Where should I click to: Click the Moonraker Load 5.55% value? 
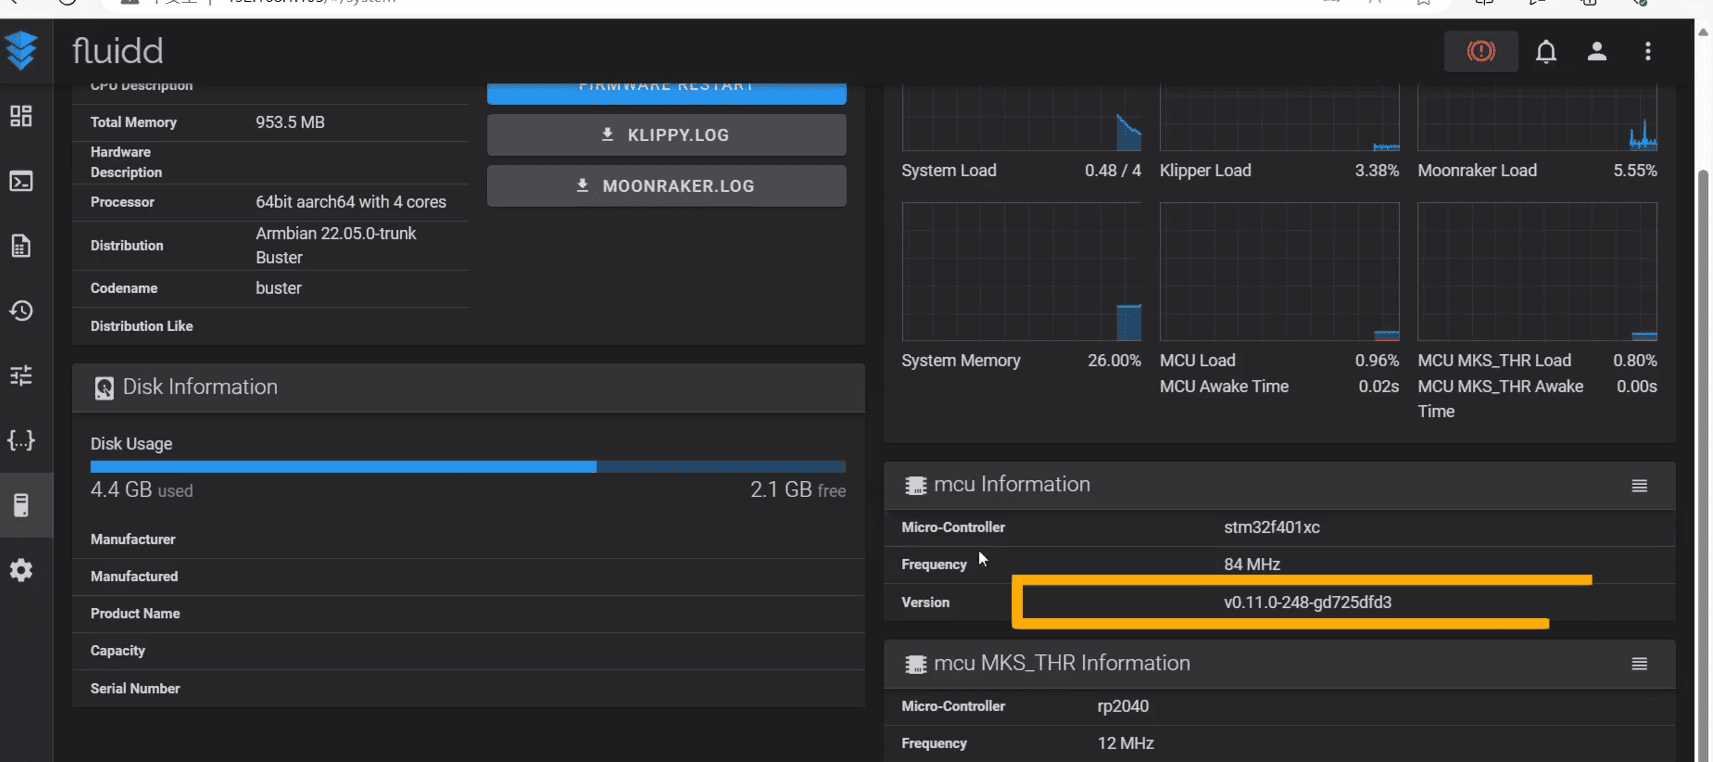click(x=1634, y=170)
